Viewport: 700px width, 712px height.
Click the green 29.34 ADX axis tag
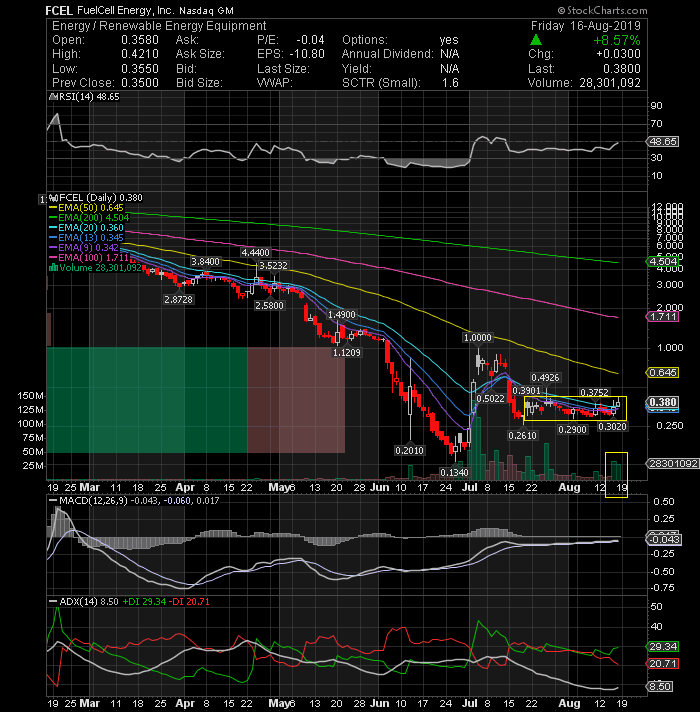click(x=663, y=647)
